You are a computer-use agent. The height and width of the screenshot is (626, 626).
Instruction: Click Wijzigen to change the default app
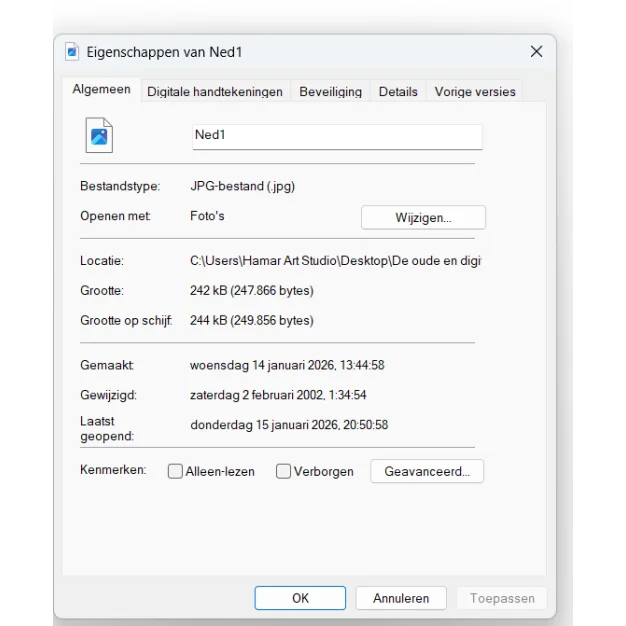[423, 217]
